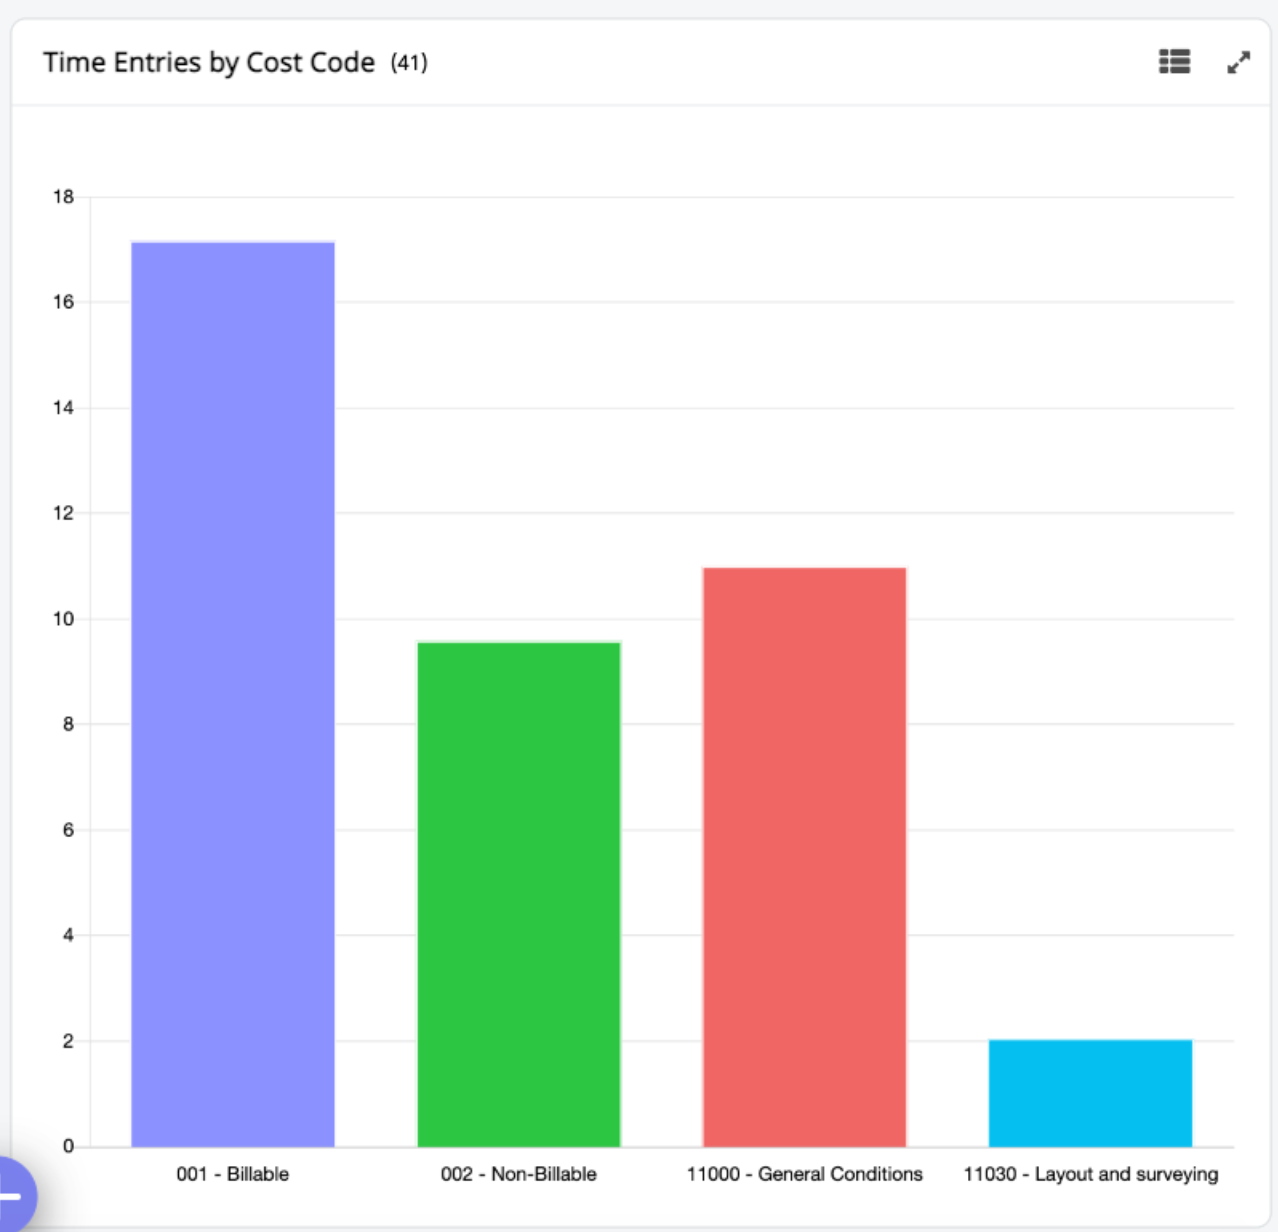Click the red General Conditions bar
This screenshot has width=1278, height=1232.
(x=804, y=856)
